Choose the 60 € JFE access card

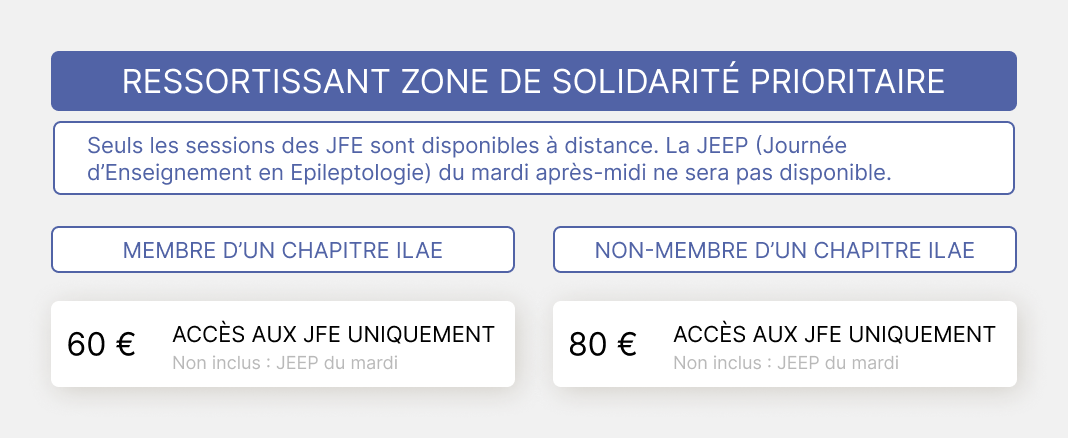tap(283, 344)
